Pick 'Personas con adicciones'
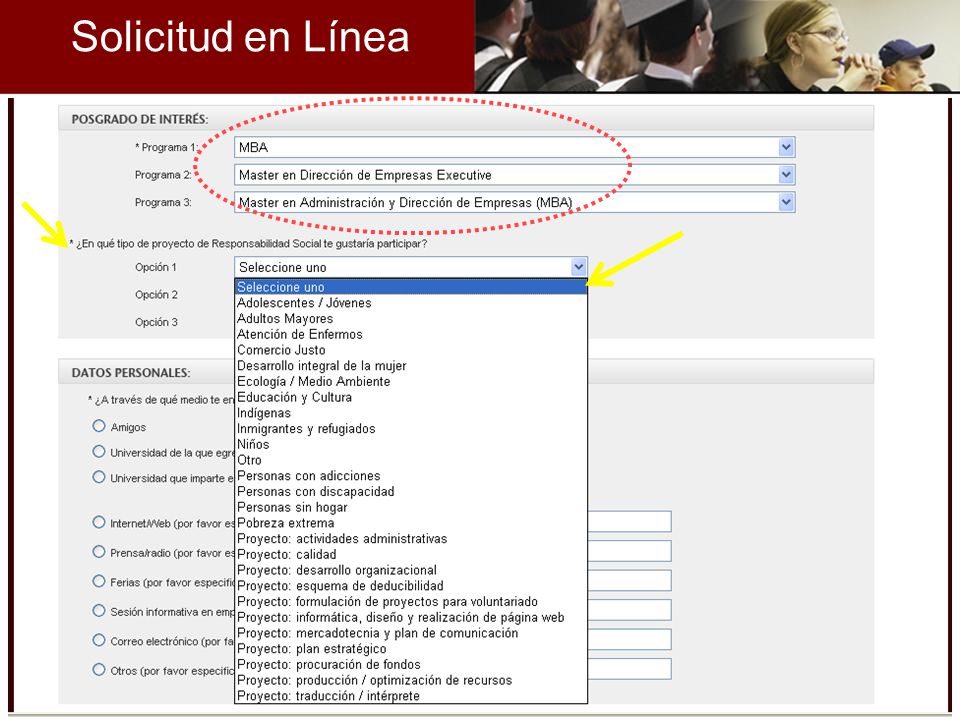The image size is (960, 720). point(411,476)
